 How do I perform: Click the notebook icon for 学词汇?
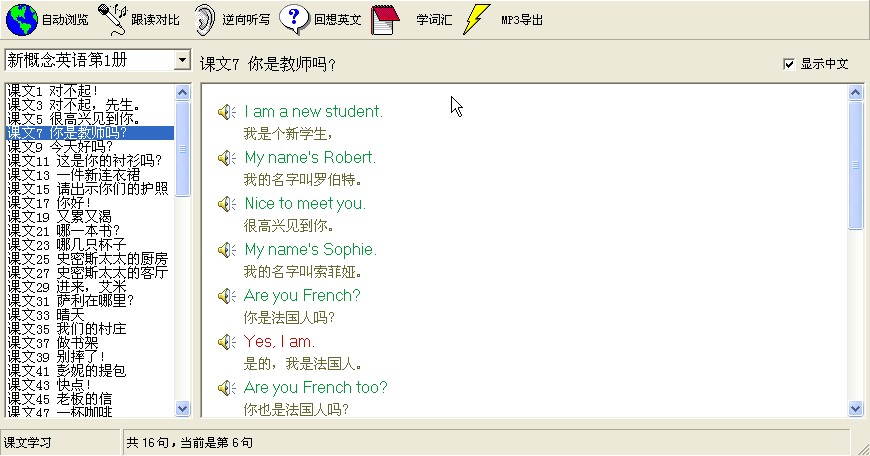[385, 20]
